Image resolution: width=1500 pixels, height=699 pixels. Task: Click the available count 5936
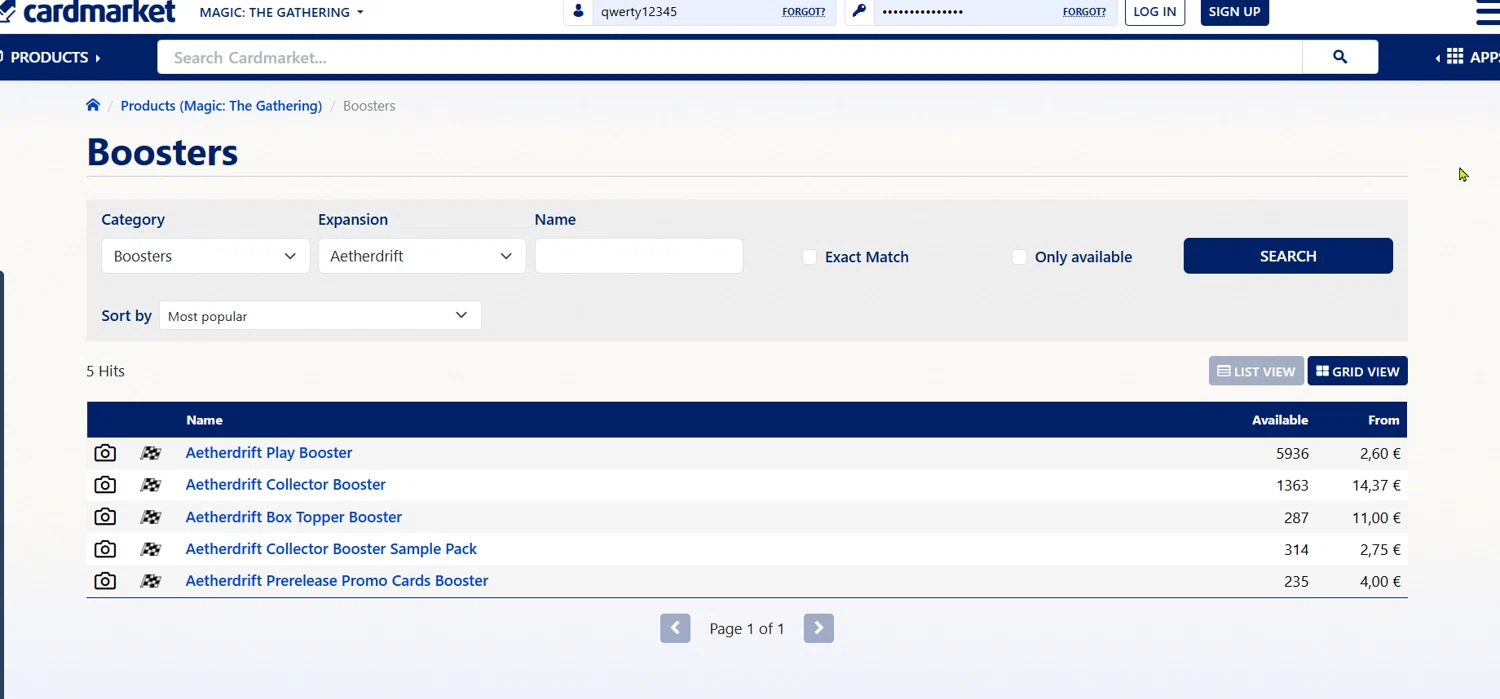1292,453
